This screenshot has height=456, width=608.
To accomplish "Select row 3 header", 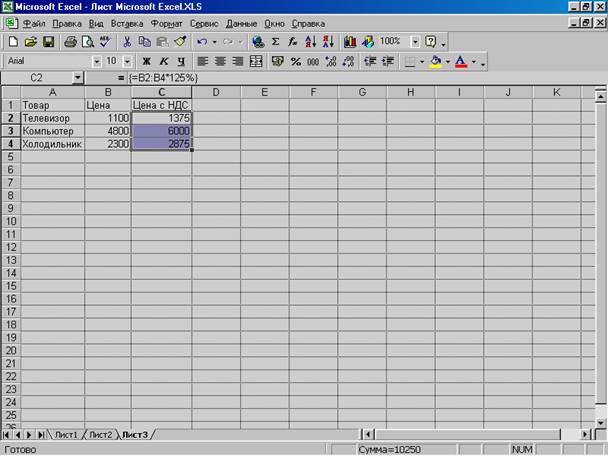I will [x=10, y=131].
